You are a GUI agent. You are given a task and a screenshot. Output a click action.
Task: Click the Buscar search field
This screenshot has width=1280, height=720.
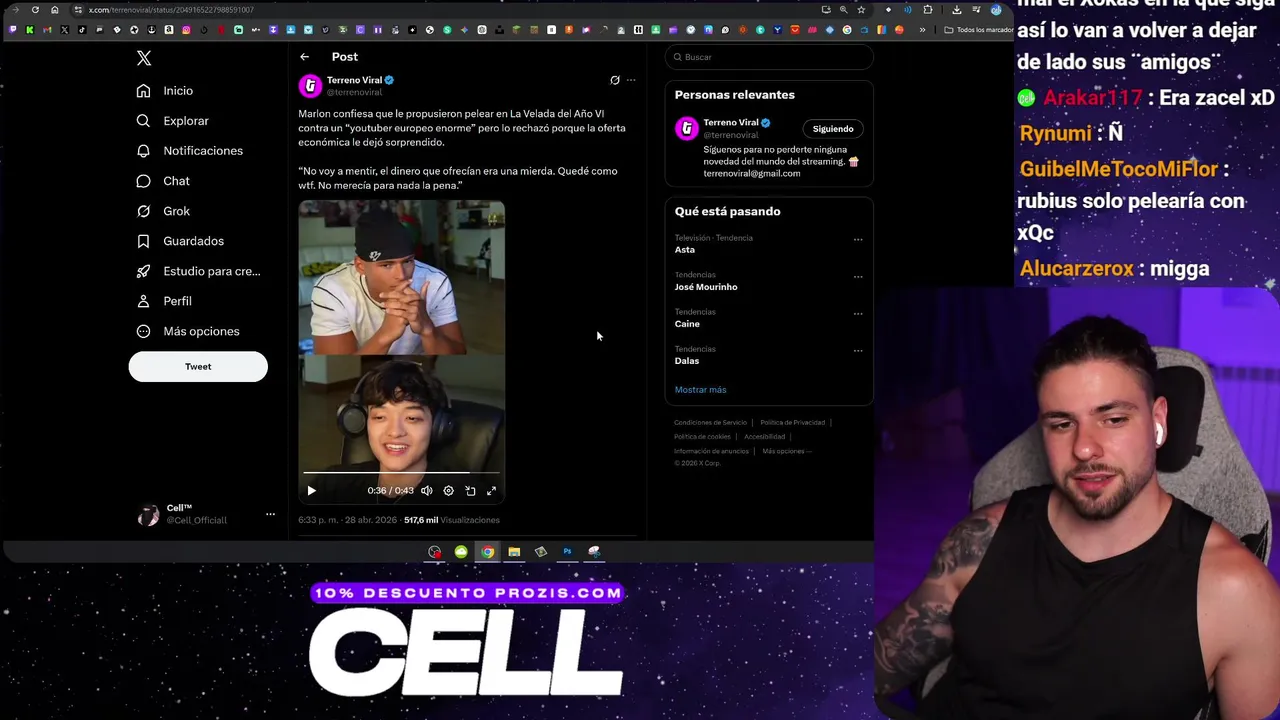click(x=769, y=57)
